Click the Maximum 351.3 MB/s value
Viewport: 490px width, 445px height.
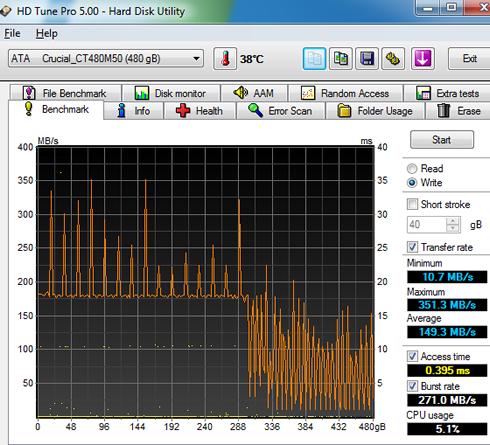click(x=447, y=305)
